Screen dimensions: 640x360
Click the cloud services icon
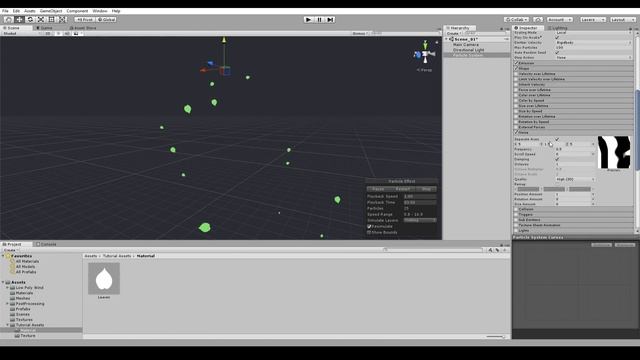click(x=538, y=19)
